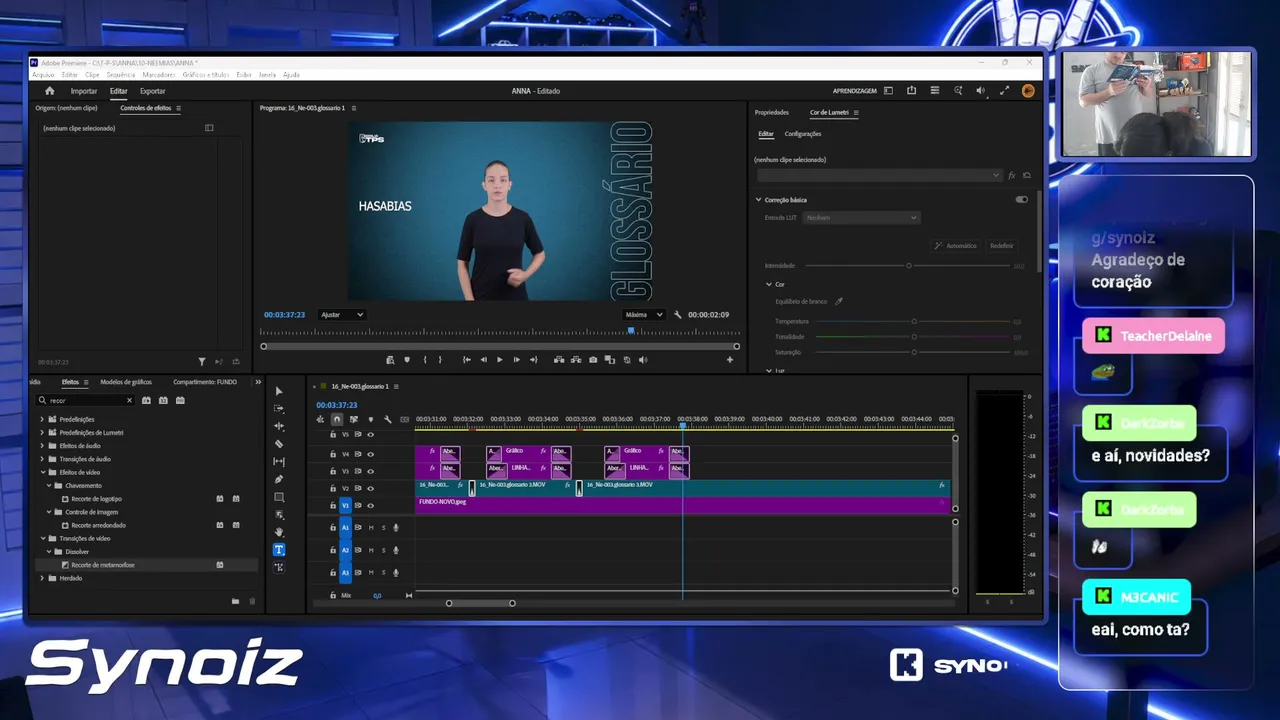Toggle lock on track V3
Viewport: 1280px width, 720px height.
pos(333,470)
